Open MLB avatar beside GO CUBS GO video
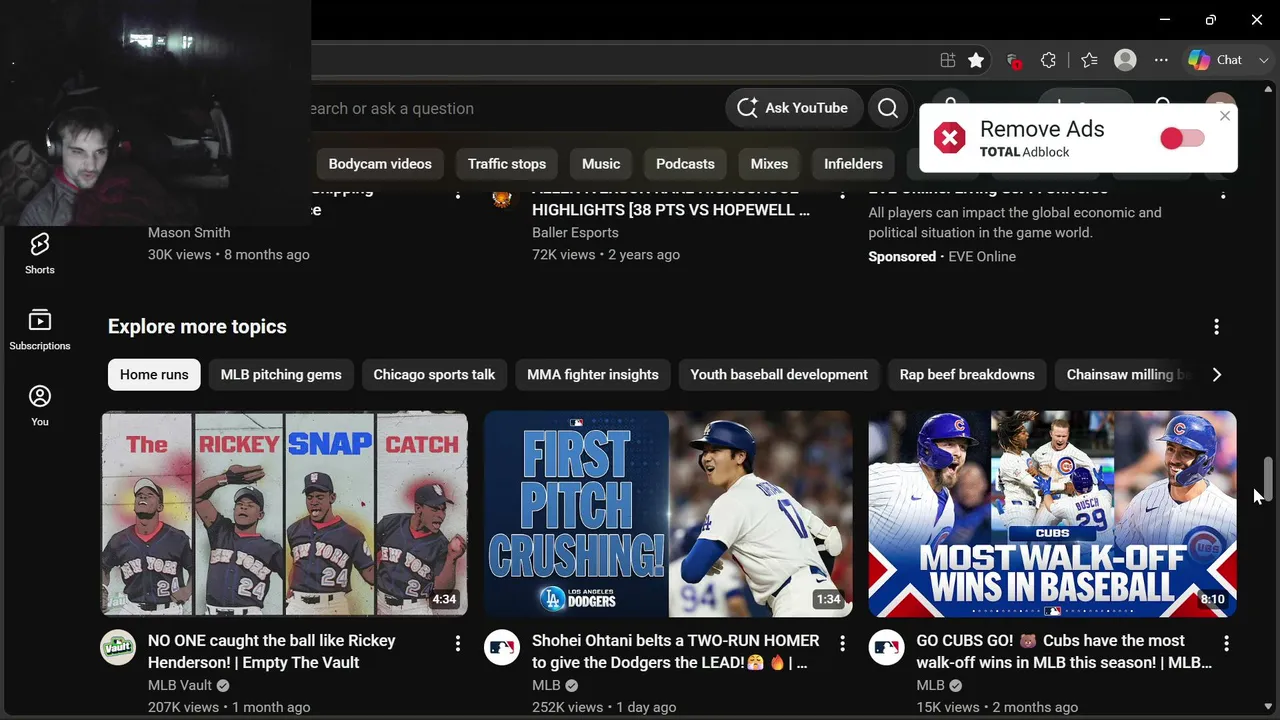The width and height of the screenshot is (1280, 720). point(886,648)
